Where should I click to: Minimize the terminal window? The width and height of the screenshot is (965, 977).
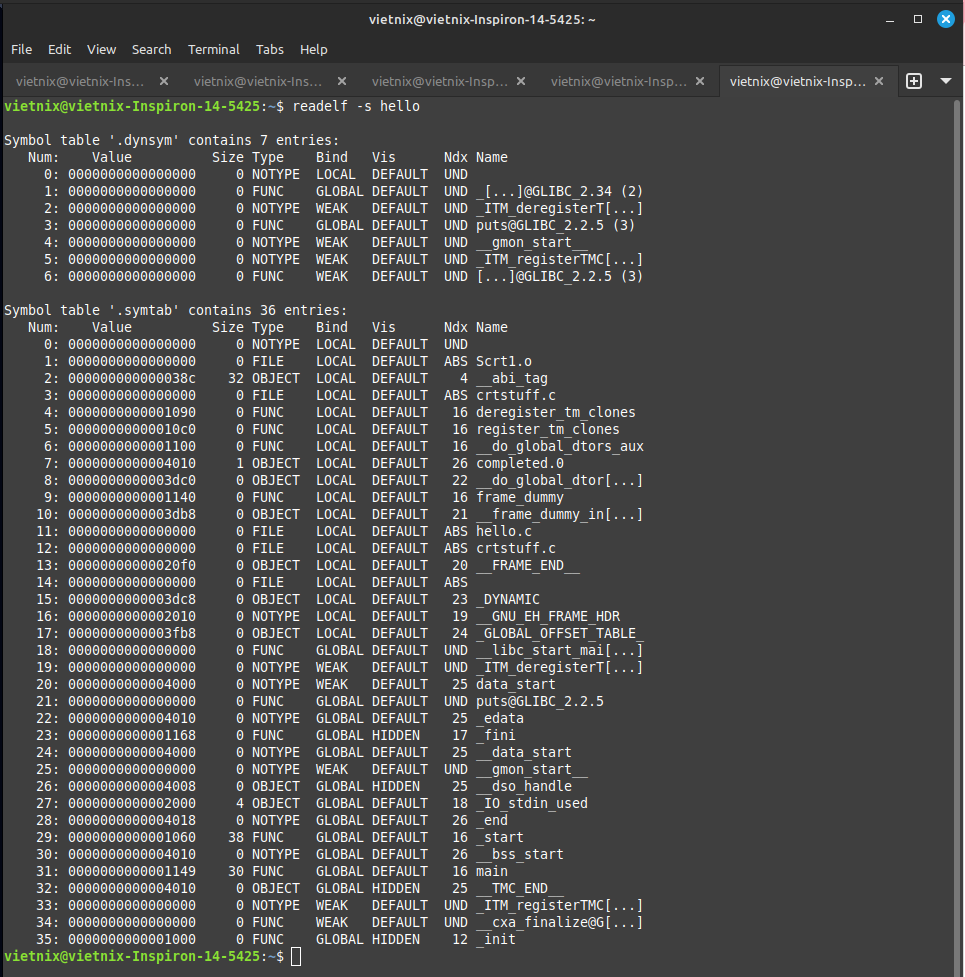click(891, 20)
